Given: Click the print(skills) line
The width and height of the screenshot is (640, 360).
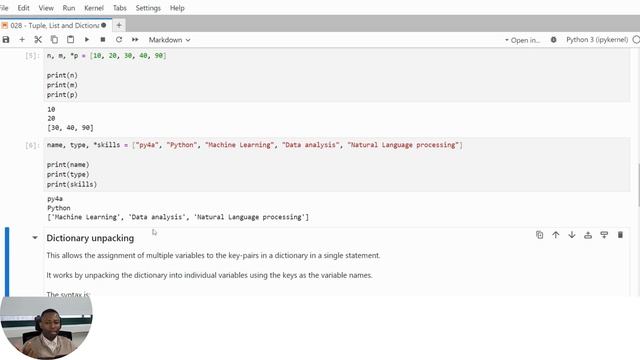Looking at the screenshot, I should (72, 184).
